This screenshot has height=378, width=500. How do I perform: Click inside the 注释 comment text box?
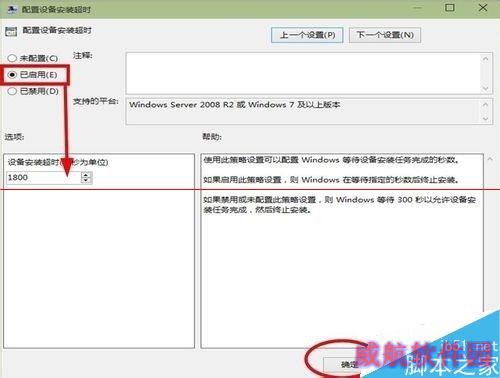tap(303, 73)
